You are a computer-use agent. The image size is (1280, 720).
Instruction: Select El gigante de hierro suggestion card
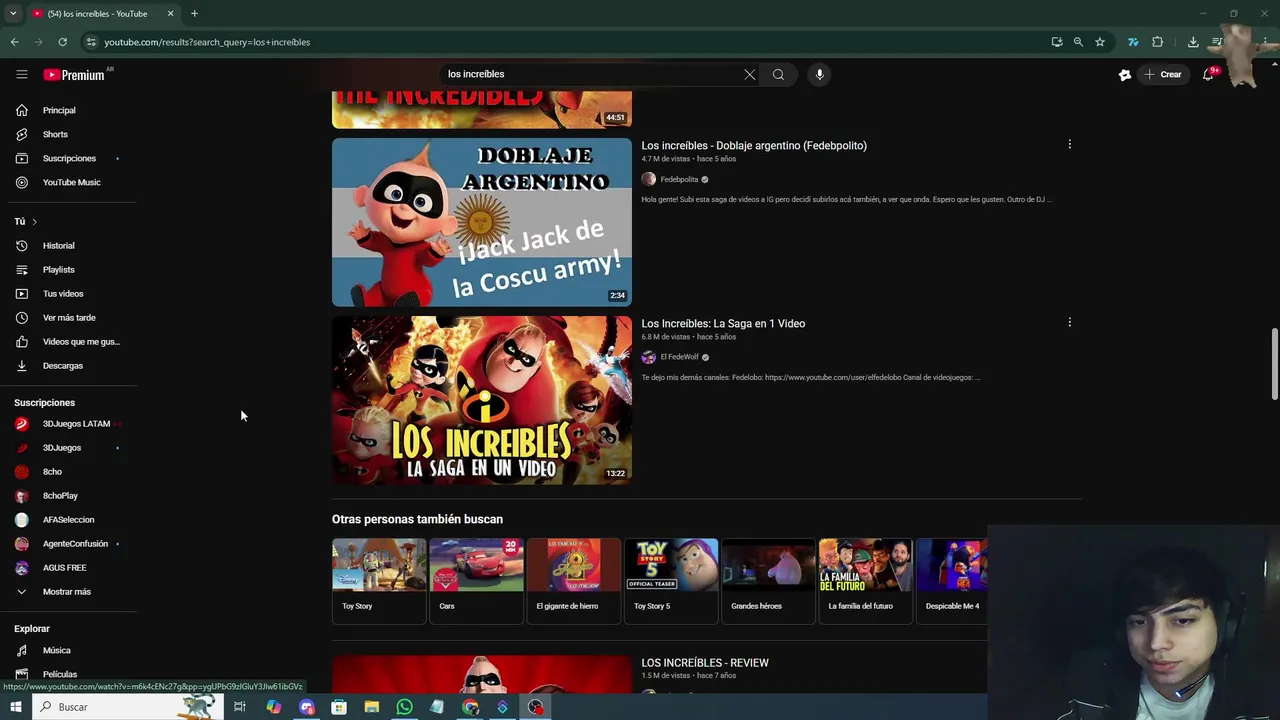pyautogui.click(x=573, y=580)
